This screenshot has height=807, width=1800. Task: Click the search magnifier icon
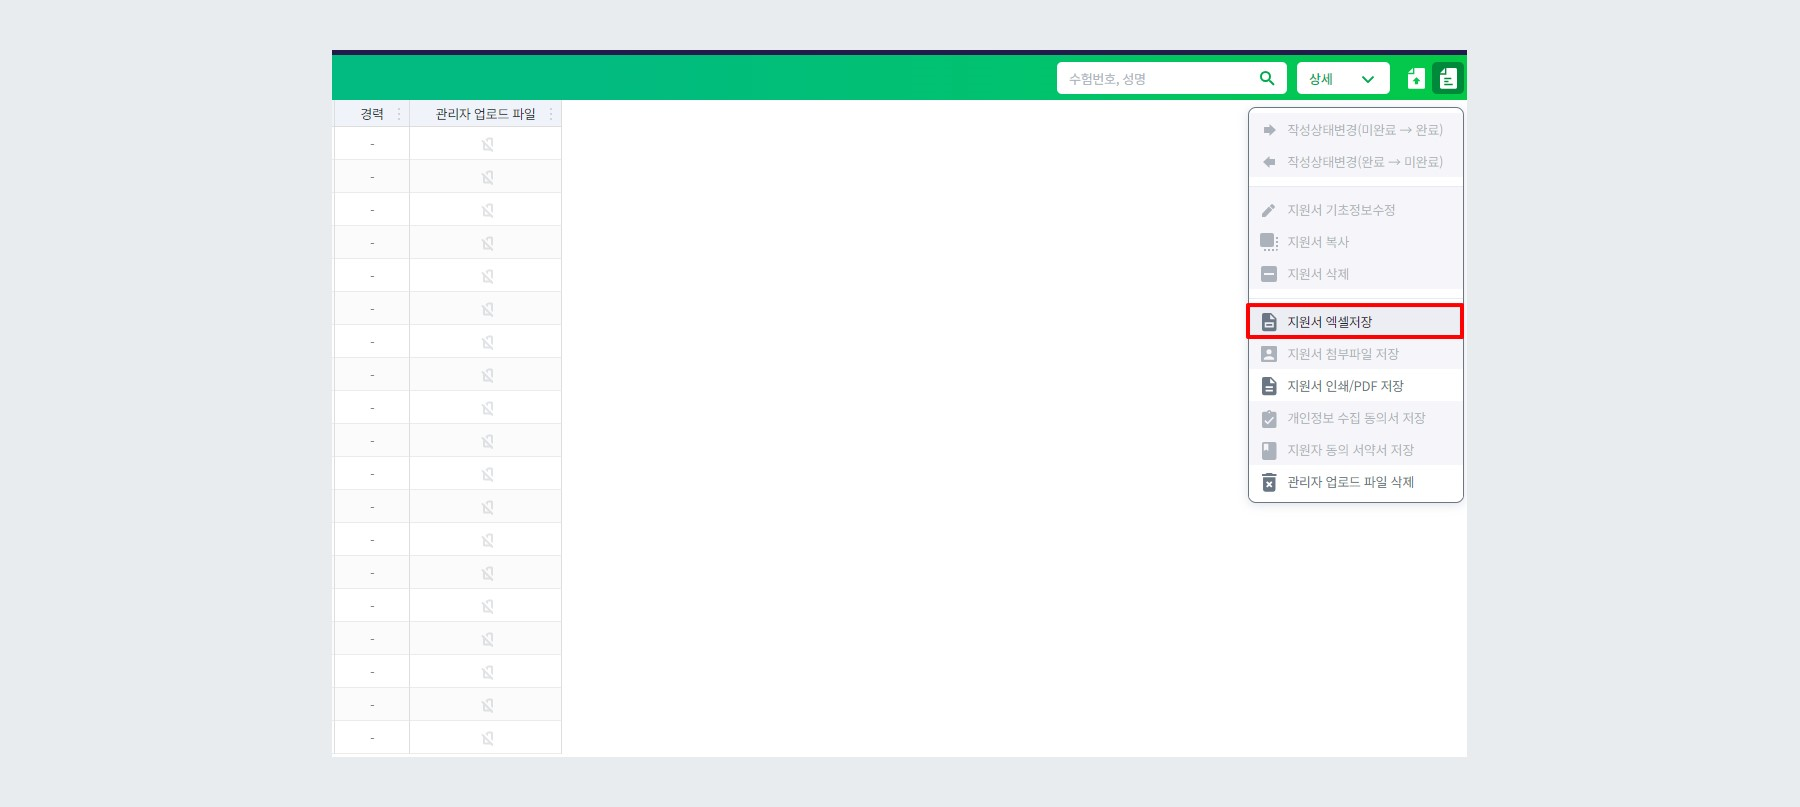point(1267,78)
